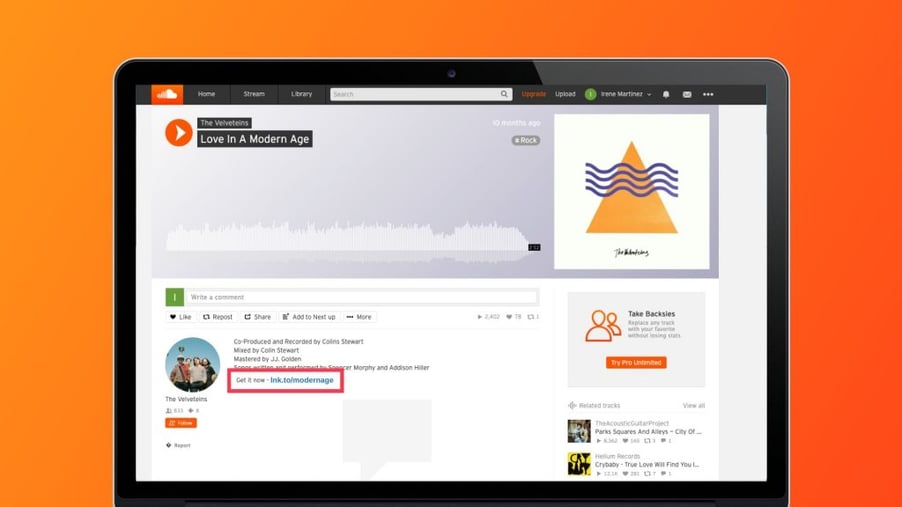Screen dimensions: 902x507
Task: Click Try Pro Unlimited button
Action: coord(636,363)
